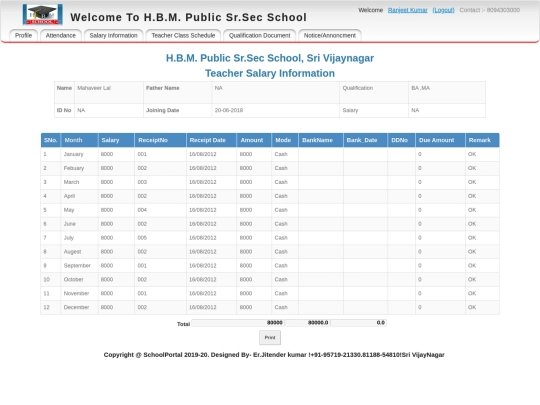
Task: Click the Due Amount column header
Action: pos(440,140)
